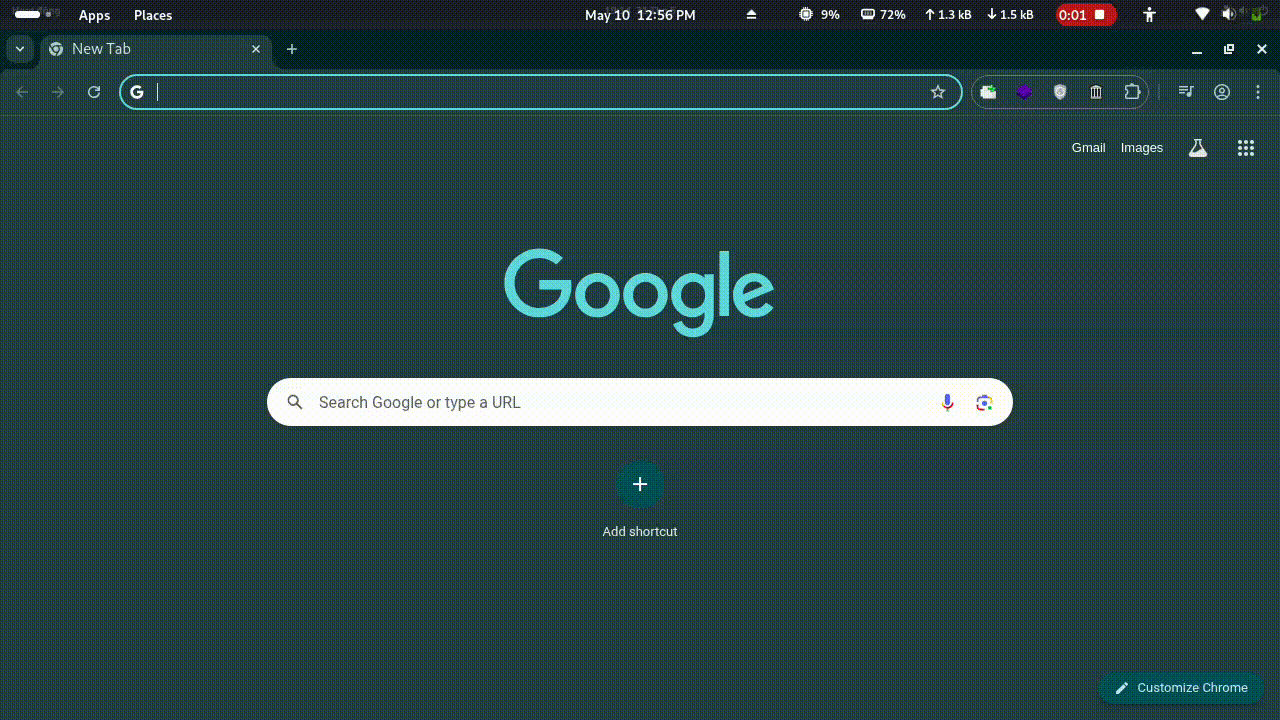Click the CPU 9% indicator
The height and width of the screenshot is (720, 1280).
pyautogui.click(x=819, y=15)
